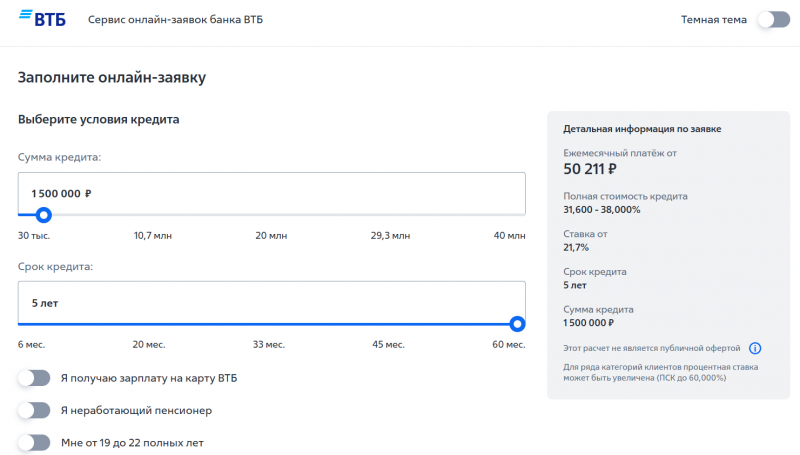Choose the 6 мес. term label
The width and height of the screenshot is (800, 455).
(x=34, y=345)
